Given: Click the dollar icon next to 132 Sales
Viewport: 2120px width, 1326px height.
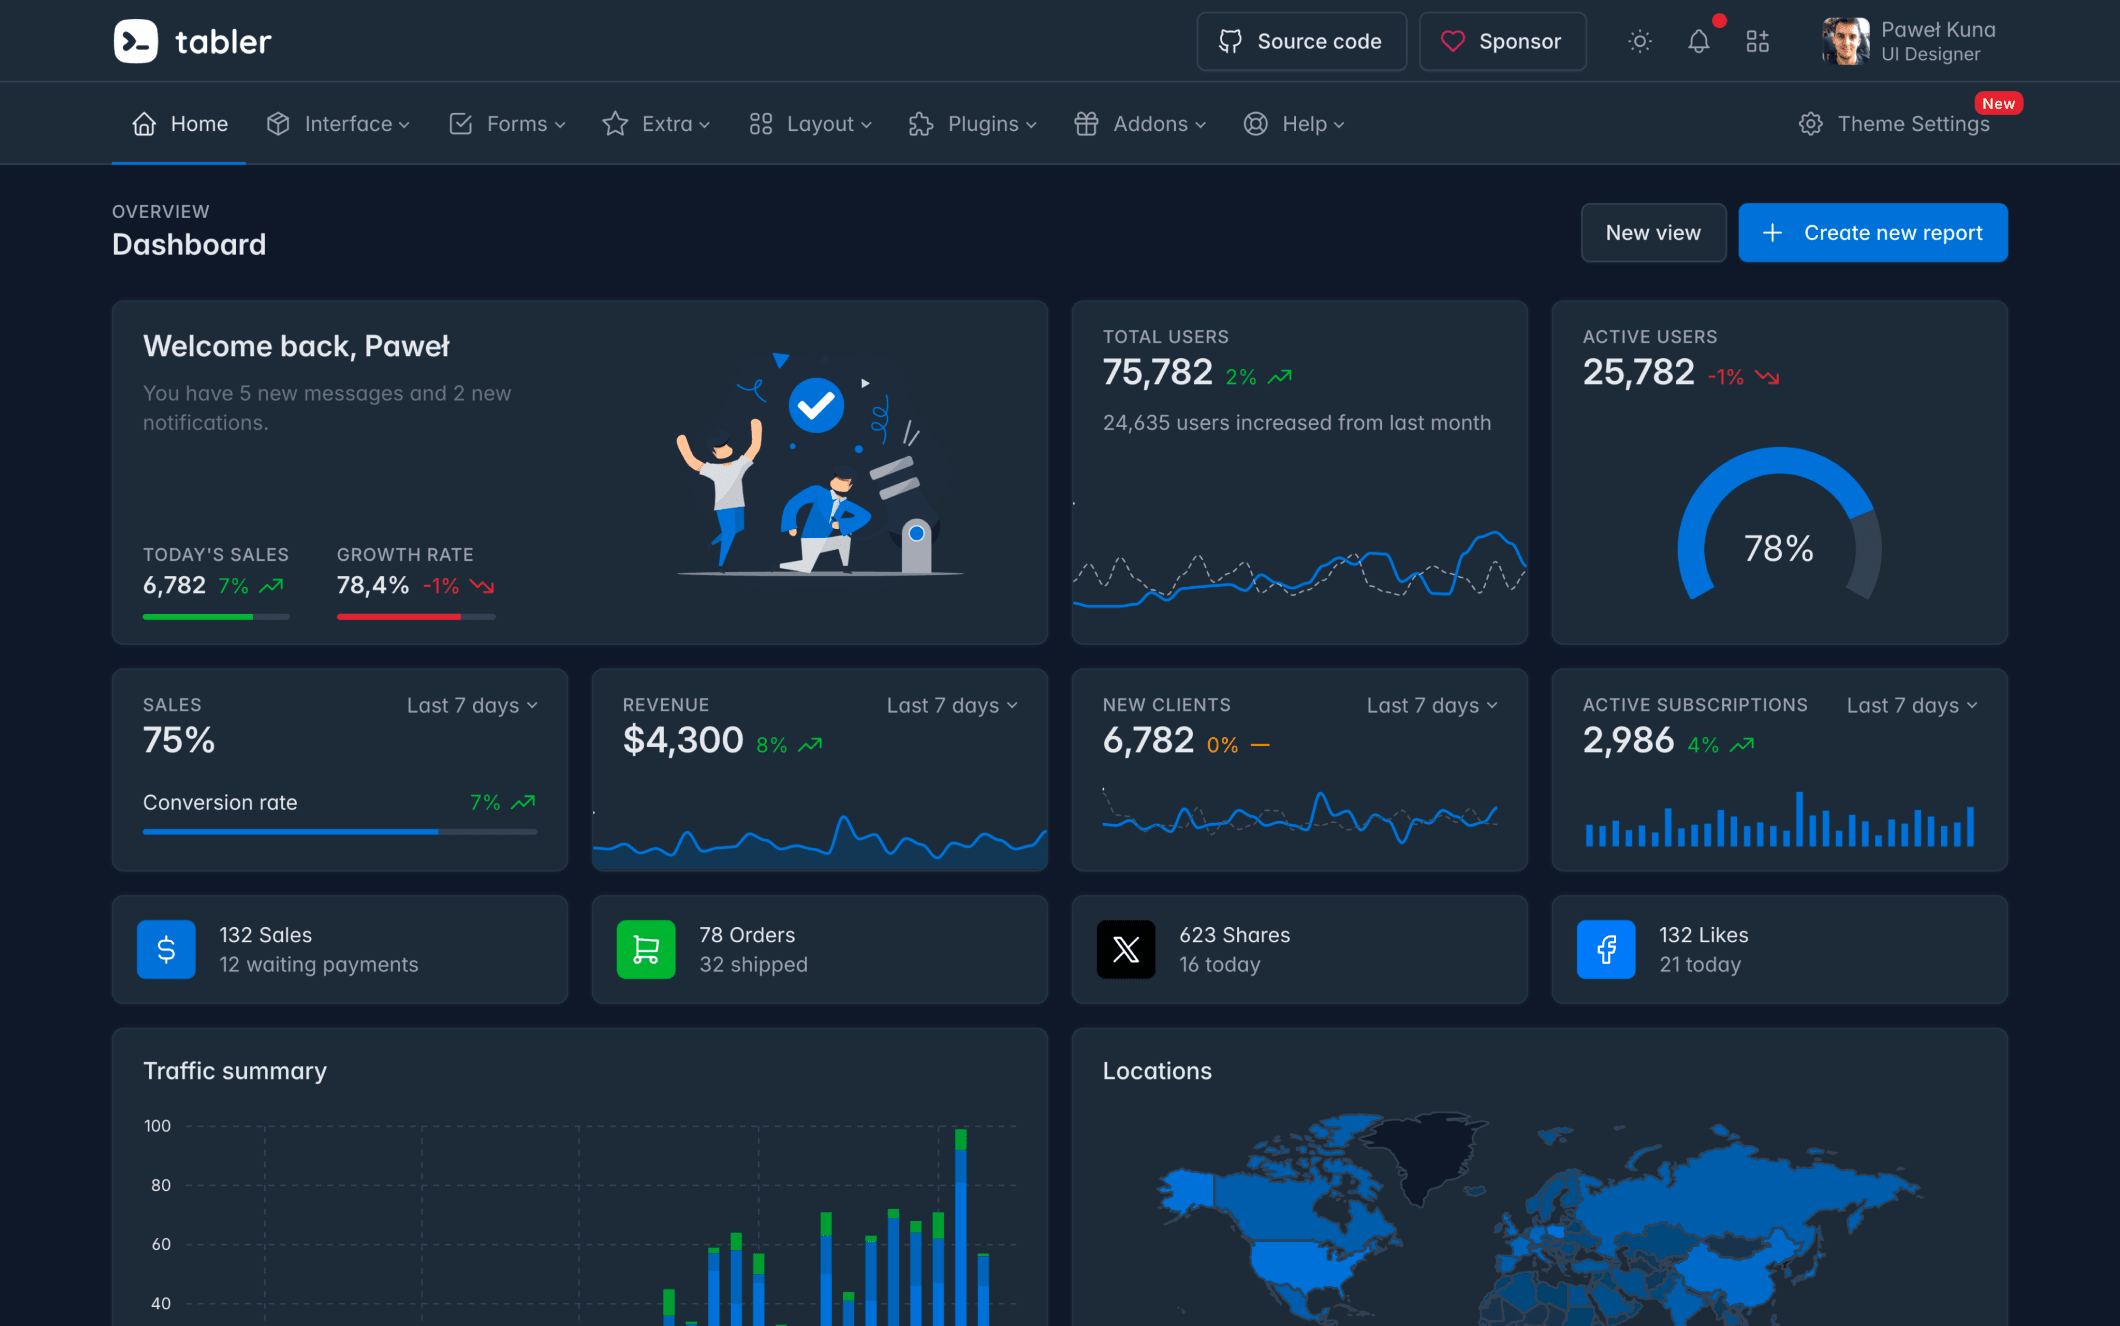Looking at the screenshot, I should [166, 949].
